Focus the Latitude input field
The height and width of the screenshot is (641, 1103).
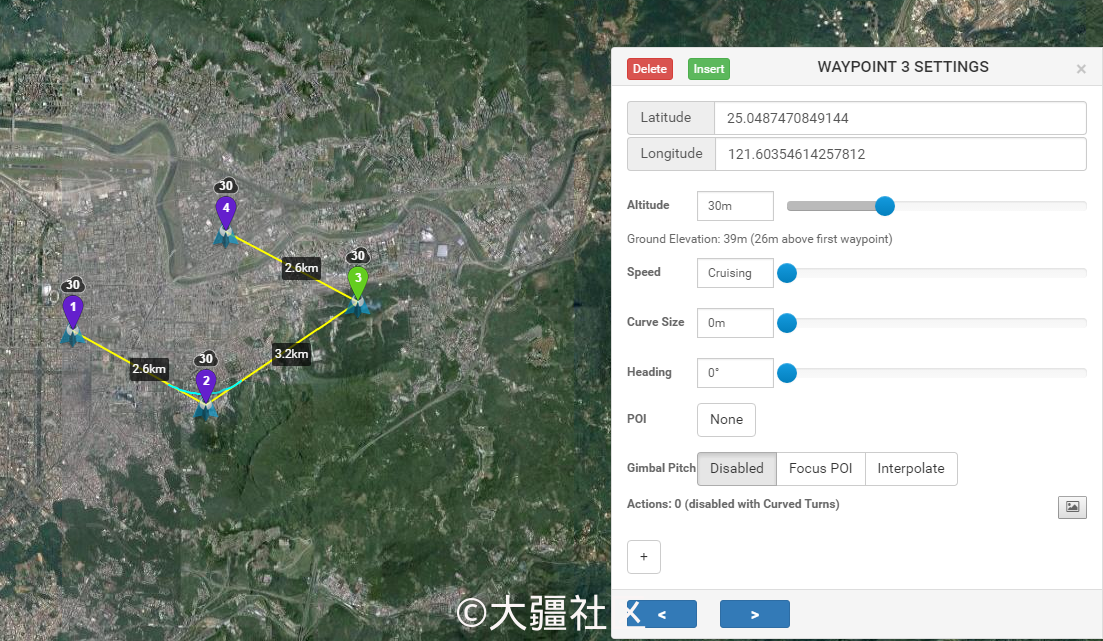(900, 118)
